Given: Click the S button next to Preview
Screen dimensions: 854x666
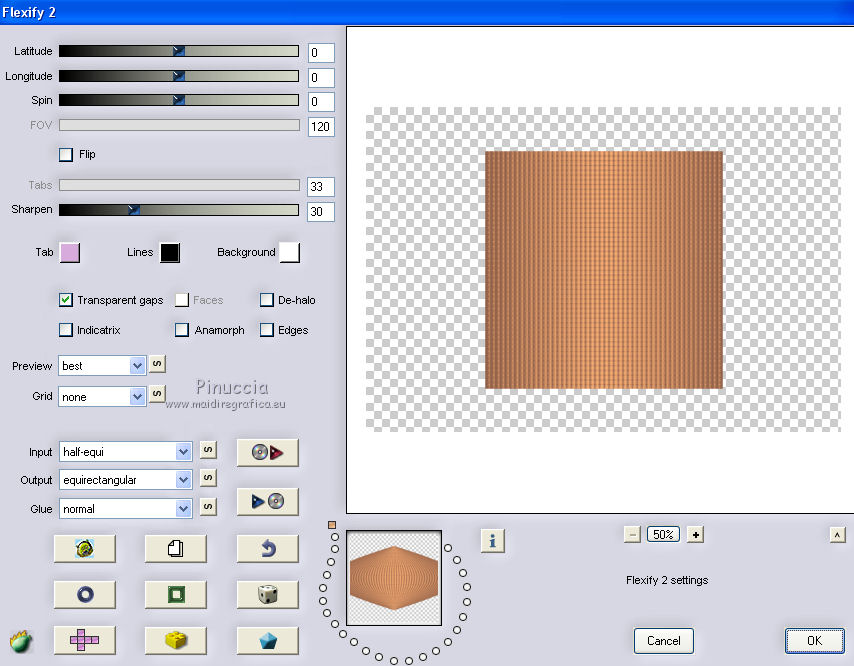Looking at the screenshot, I should (x=157, y=364).
